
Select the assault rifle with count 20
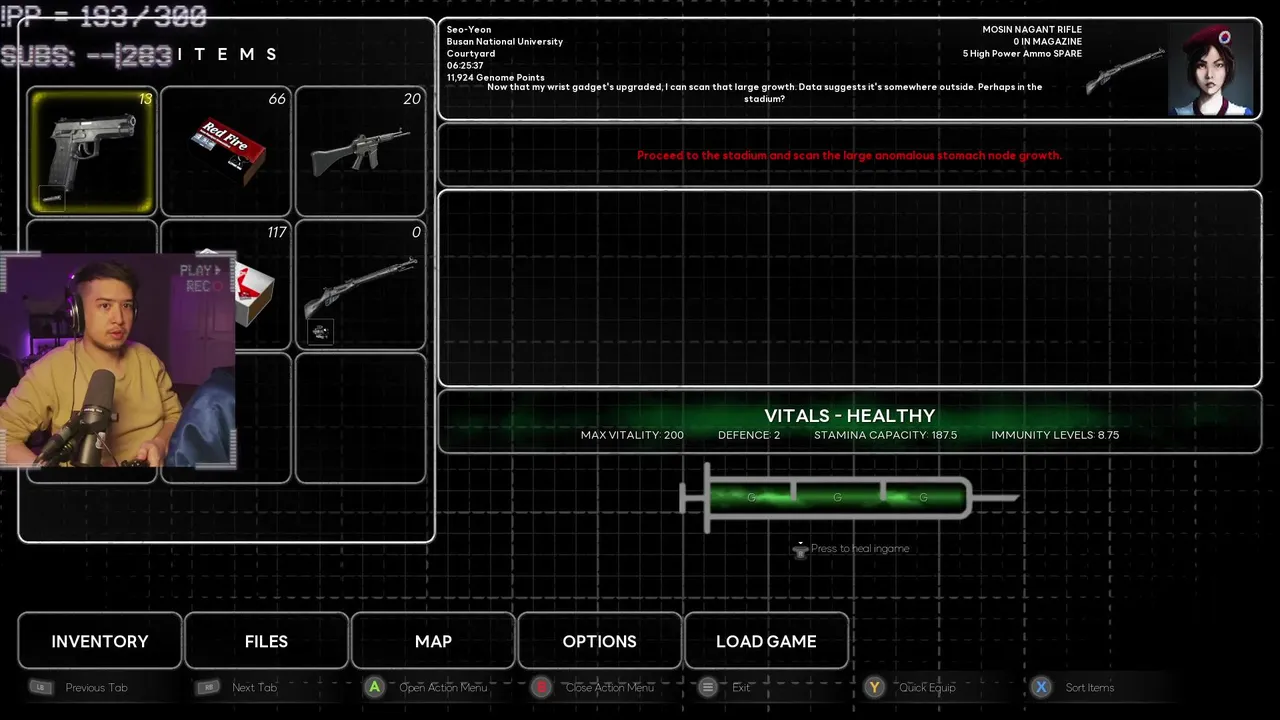click(360, 152)
